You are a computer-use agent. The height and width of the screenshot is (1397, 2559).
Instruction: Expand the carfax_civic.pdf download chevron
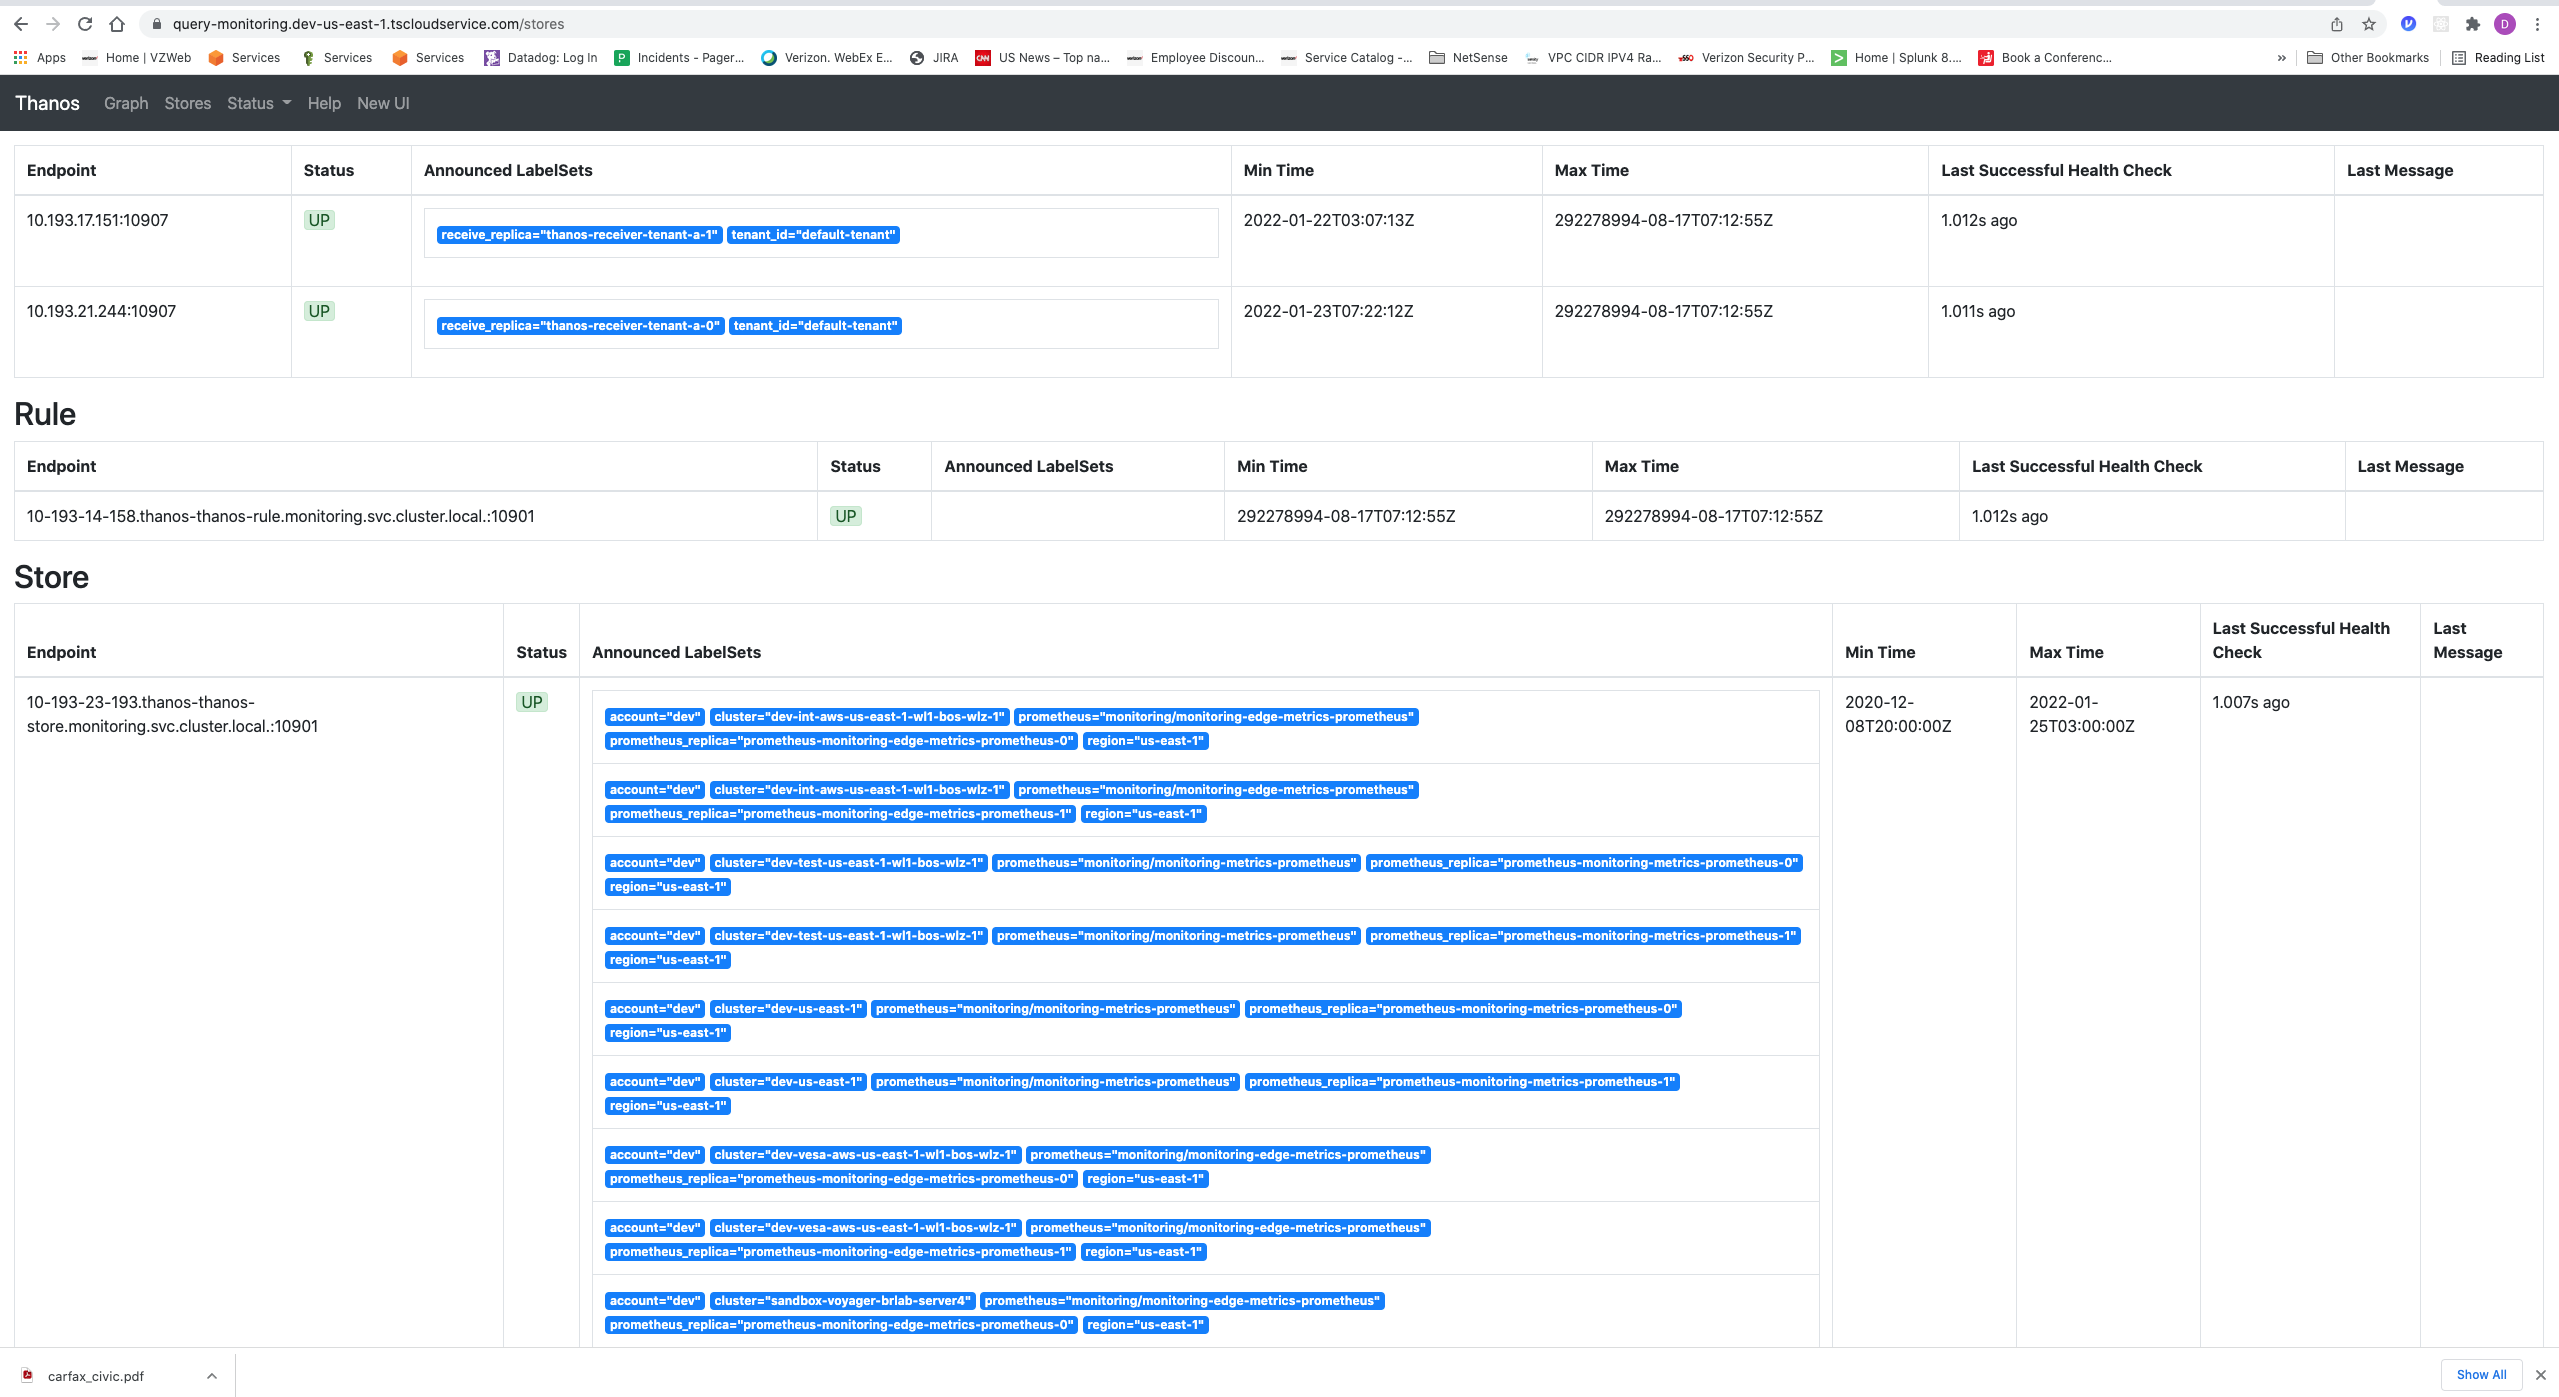(x=211, y=1375)
